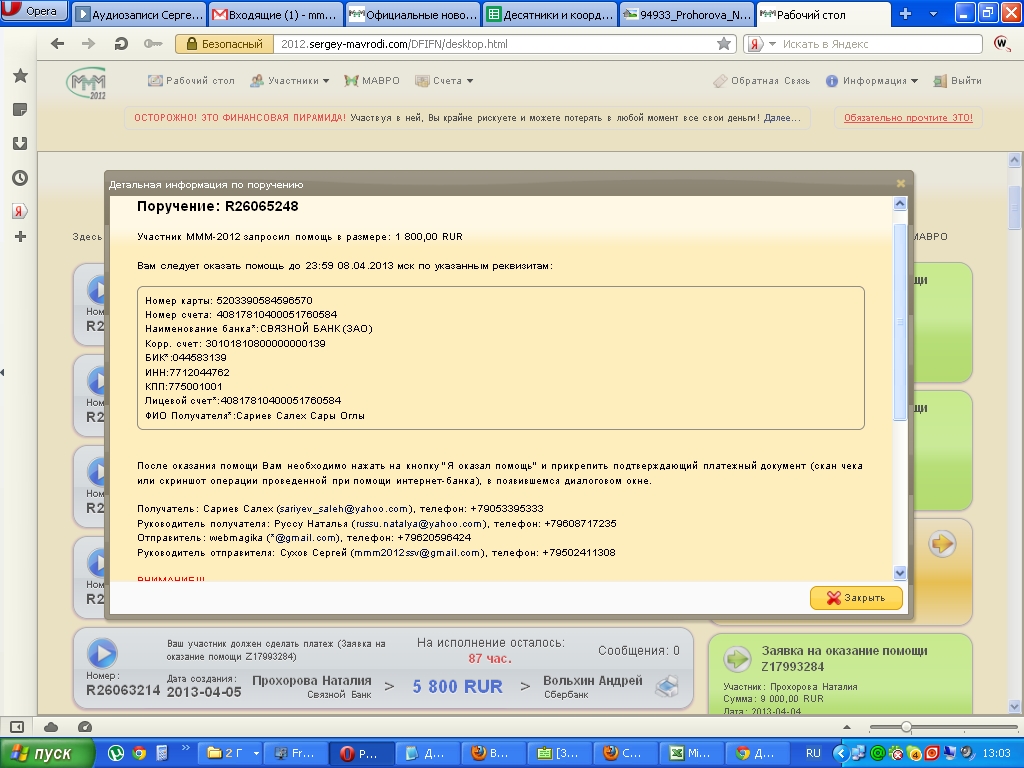Go back with the browser back arrow
The width and height of the screenshot is (1024, 768).
pos(57,44)
